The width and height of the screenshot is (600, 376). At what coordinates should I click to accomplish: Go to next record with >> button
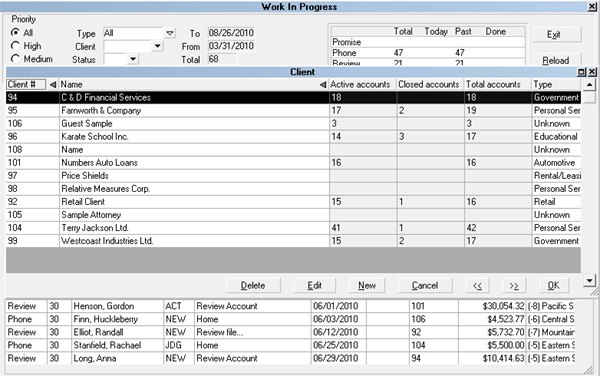[514, 285]
